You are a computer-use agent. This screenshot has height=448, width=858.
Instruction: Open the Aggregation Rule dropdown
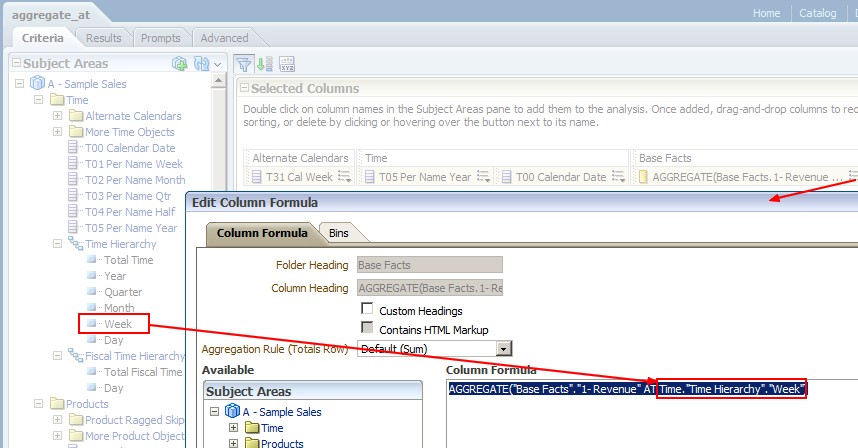(x=503, y=348)
